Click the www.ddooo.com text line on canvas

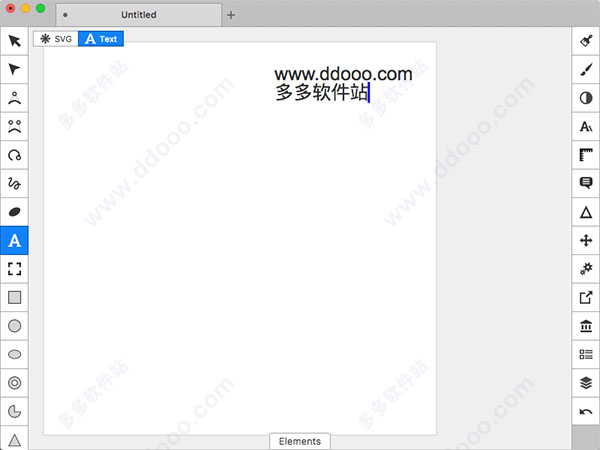[343, 74]
